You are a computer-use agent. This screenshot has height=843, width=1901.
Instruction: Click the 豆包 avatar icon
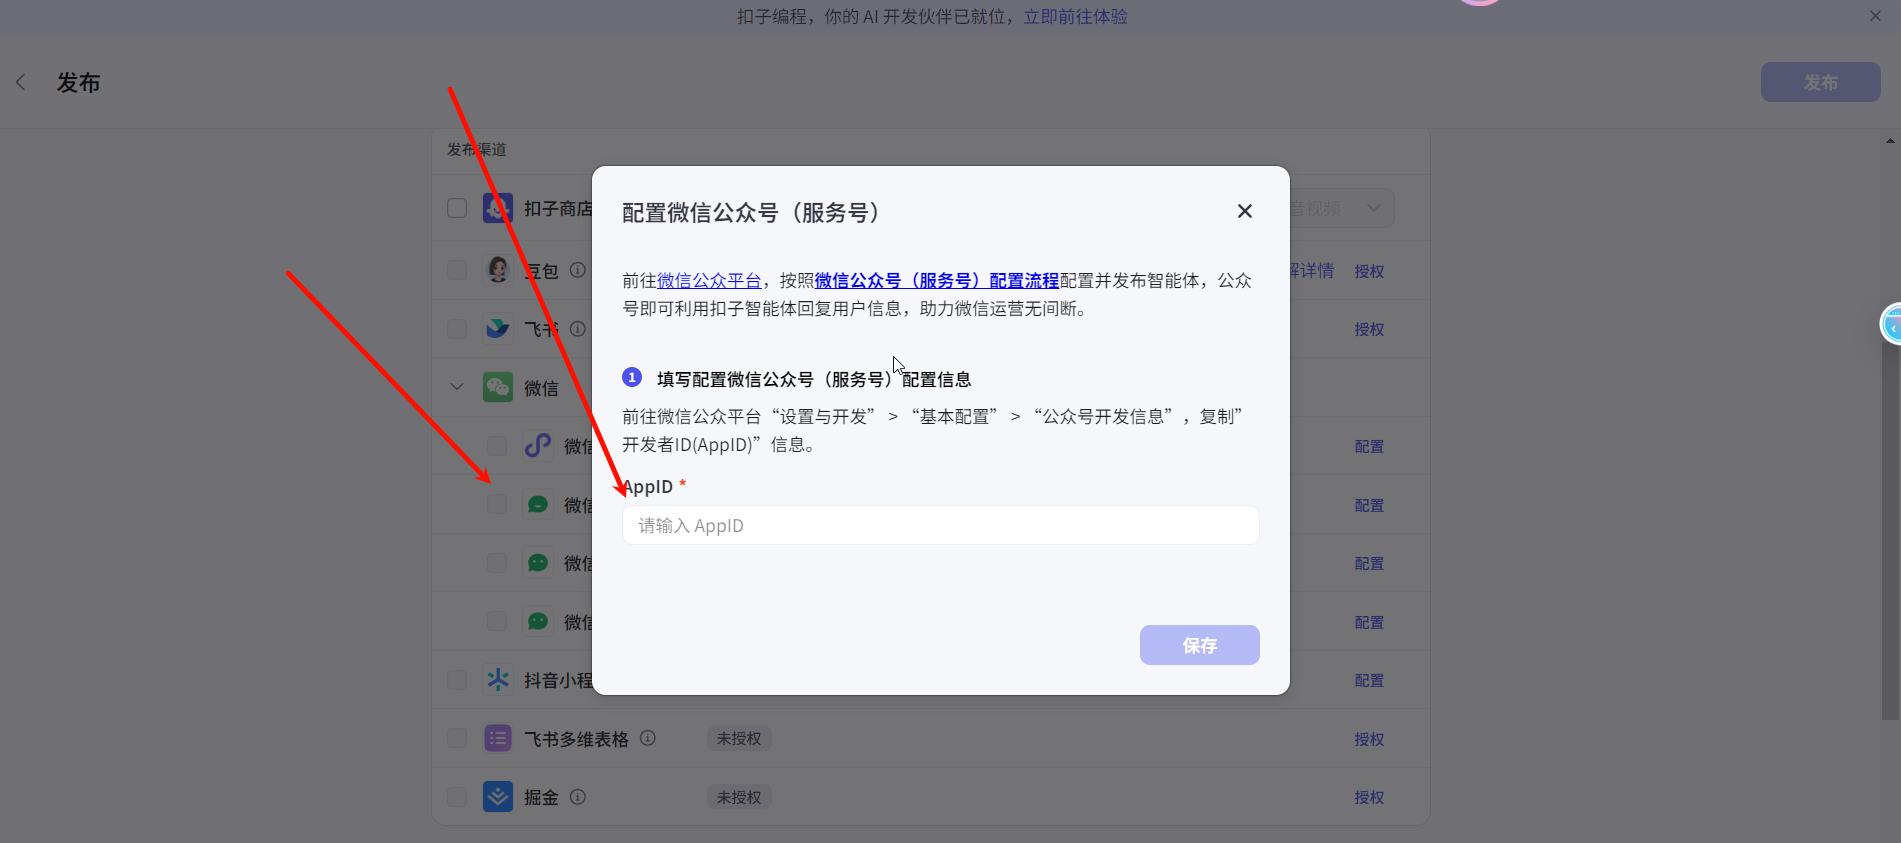tap(498, 270)
